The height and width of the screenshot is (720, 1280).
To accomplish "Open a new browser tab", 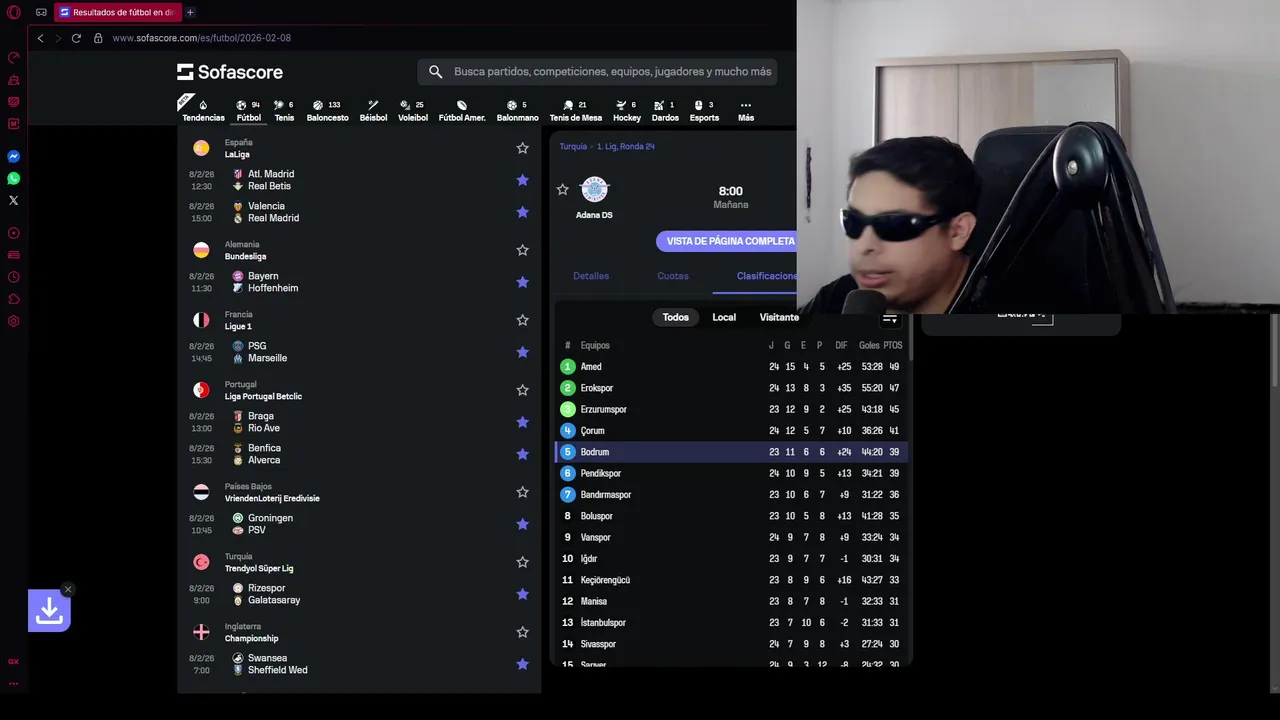I will click(190, 12).
